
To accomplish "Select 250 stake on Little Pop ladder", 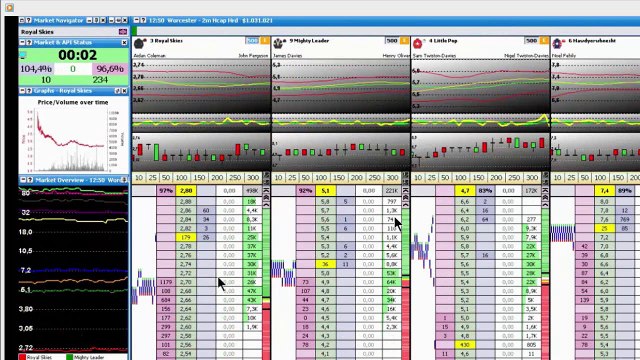I will tap(514, 178).
